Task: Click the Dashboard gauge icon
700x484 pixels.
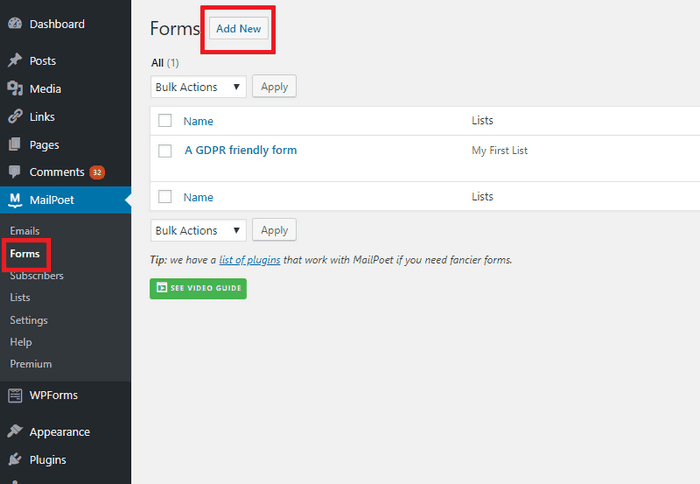Action: pos(15,24)
